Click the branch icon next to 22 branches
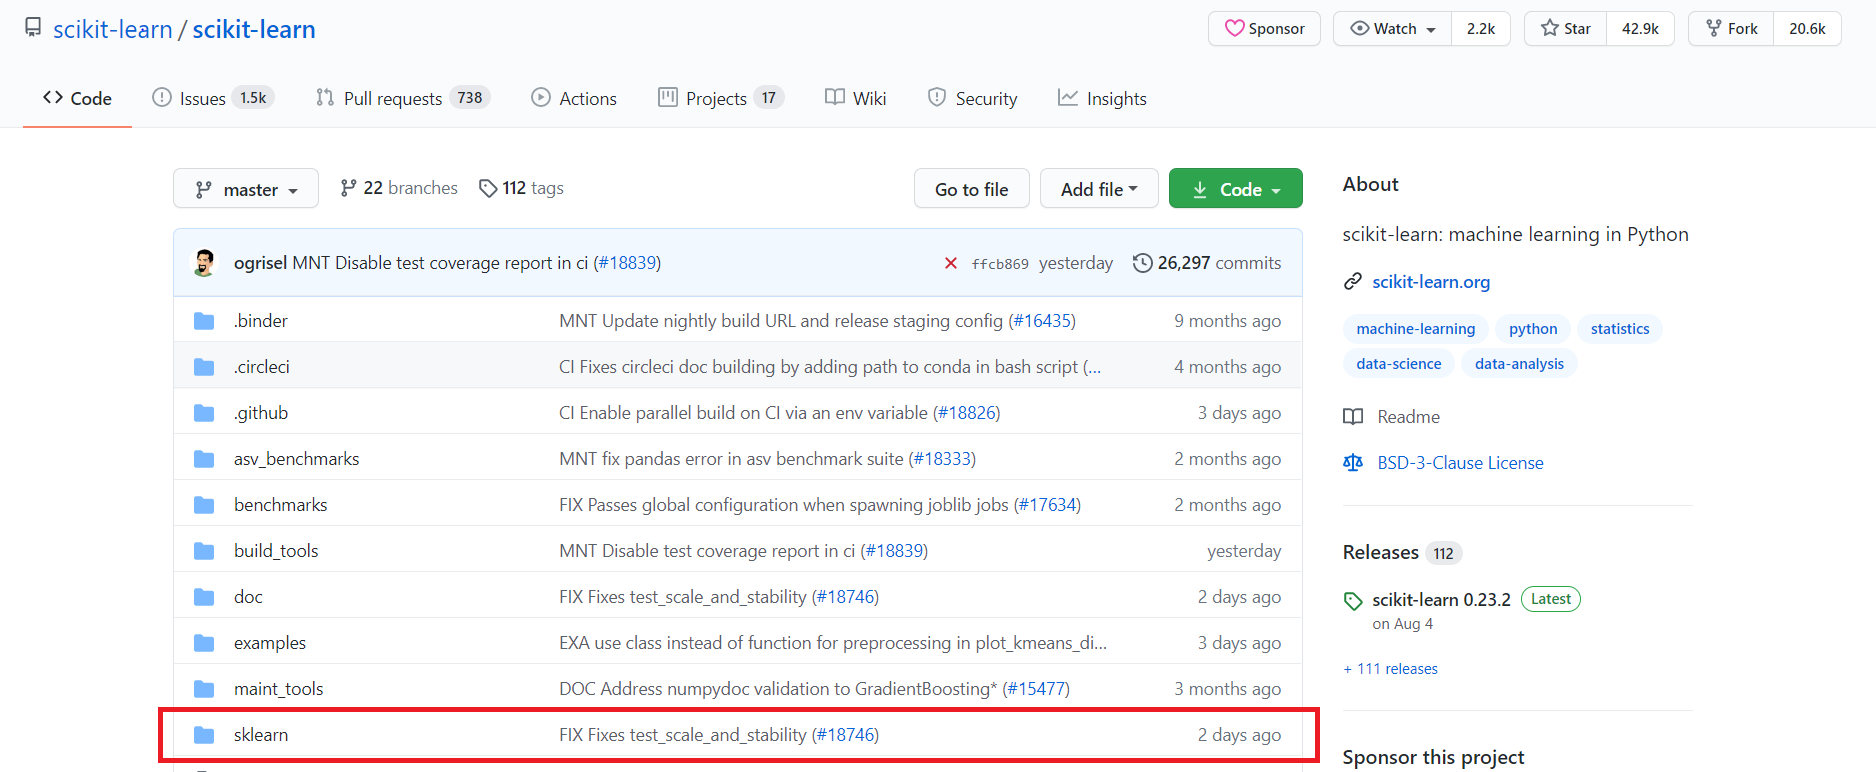1876x772 pixels. [348, 188]
